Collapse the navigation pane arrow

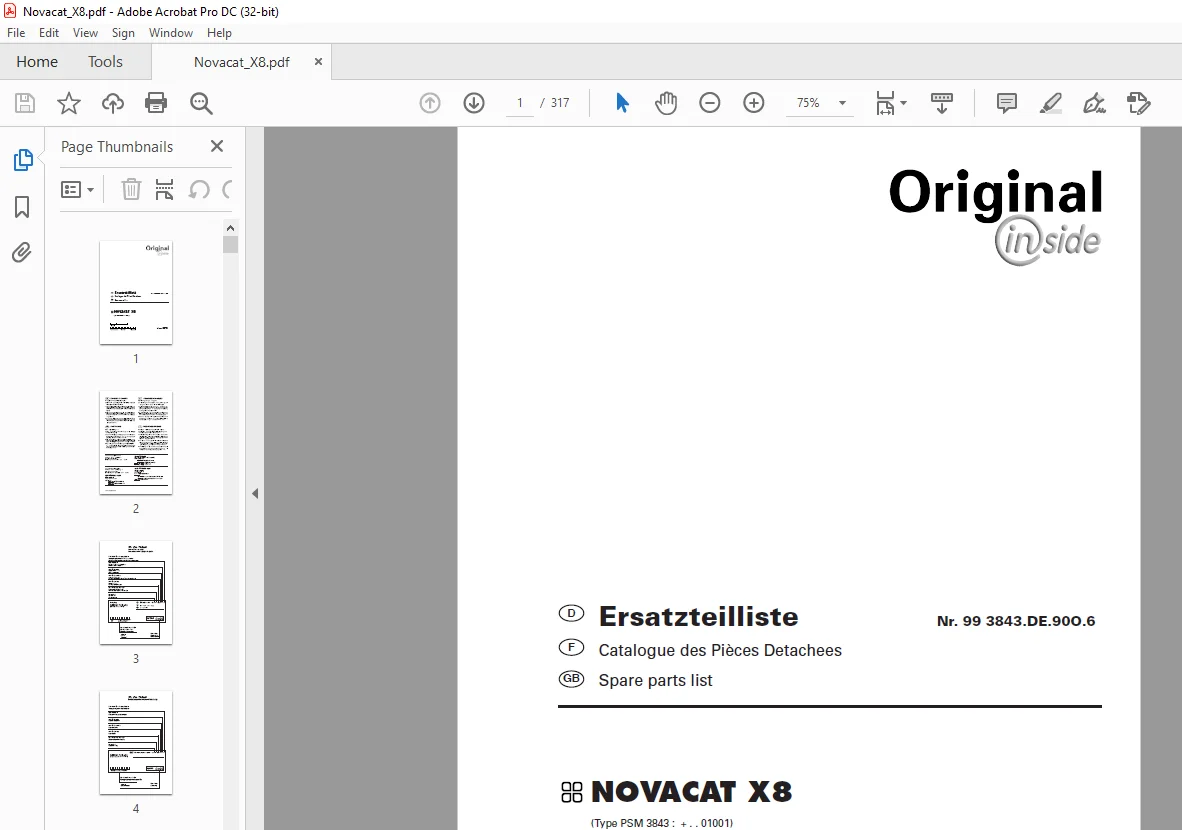[x=255, y=494]
